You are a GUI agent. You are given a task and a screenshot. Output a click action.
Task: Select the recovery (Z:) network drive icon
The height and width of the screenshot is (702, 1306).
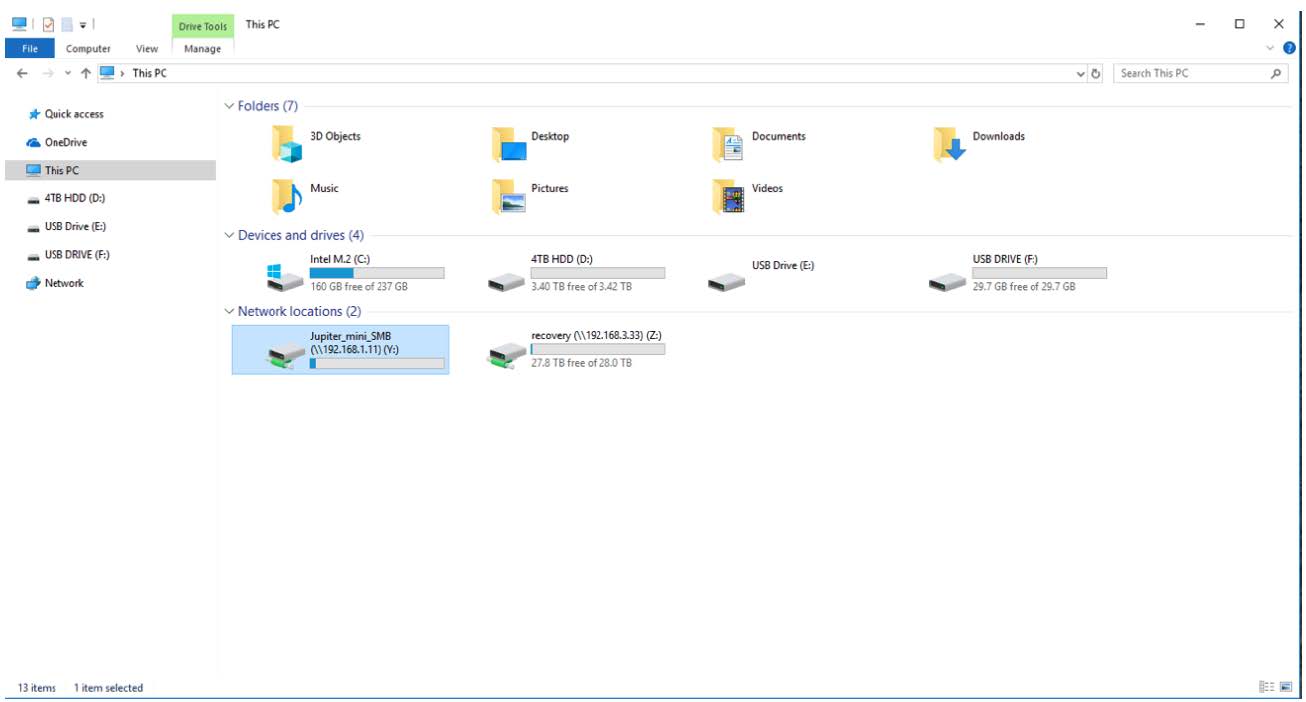506,353
